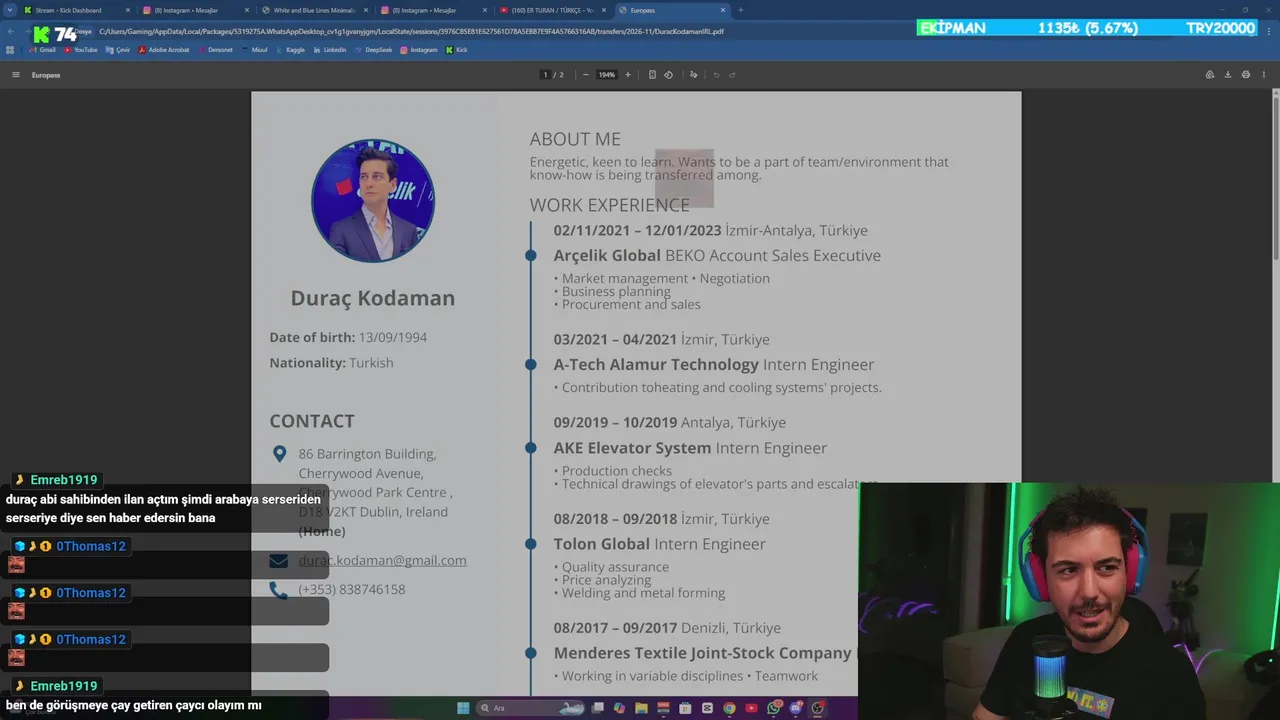Click Arçelik Global BEKO Account Sales Executive
This screenshot has height=720, width=1280.
point(717,256)
